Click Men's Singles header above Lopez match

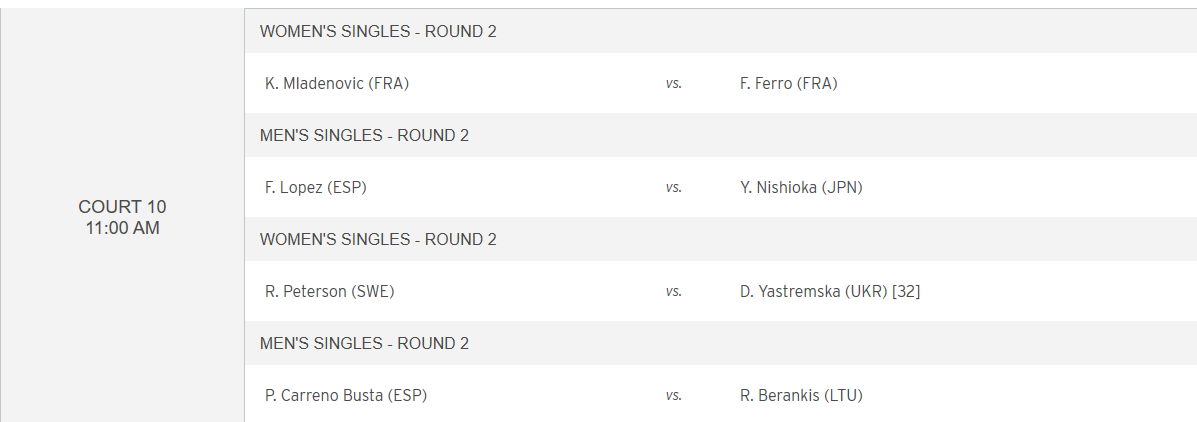(x=364, y=136)
